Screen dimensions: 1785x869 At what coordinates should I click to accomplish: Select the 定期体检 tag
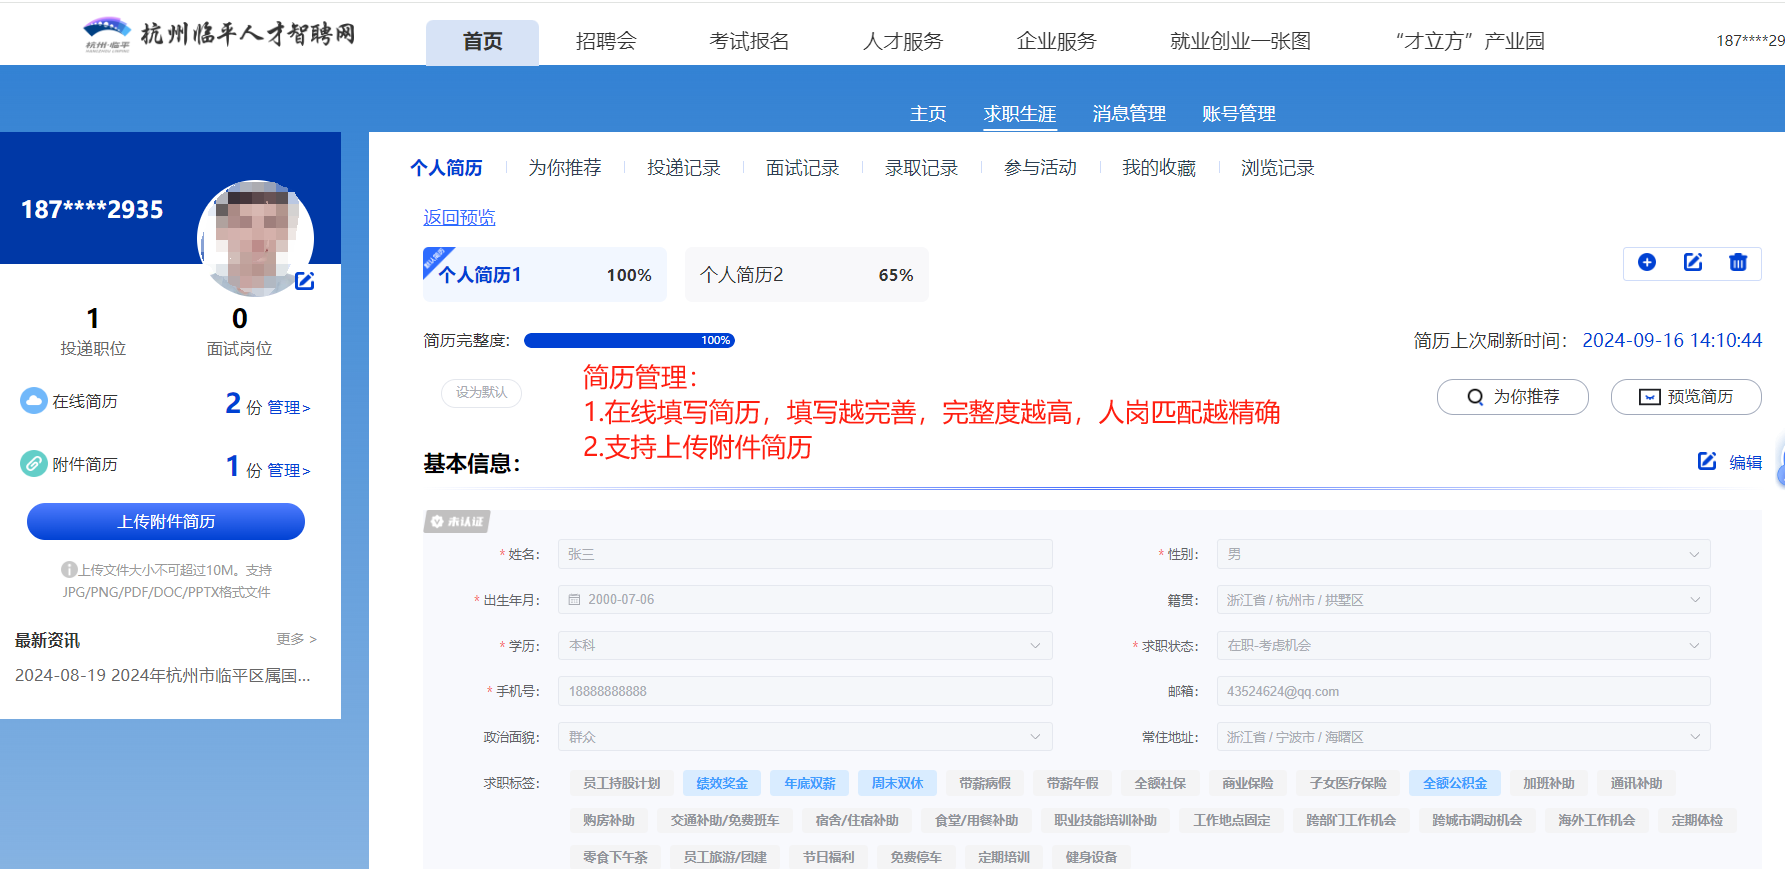coord(1697,820)
